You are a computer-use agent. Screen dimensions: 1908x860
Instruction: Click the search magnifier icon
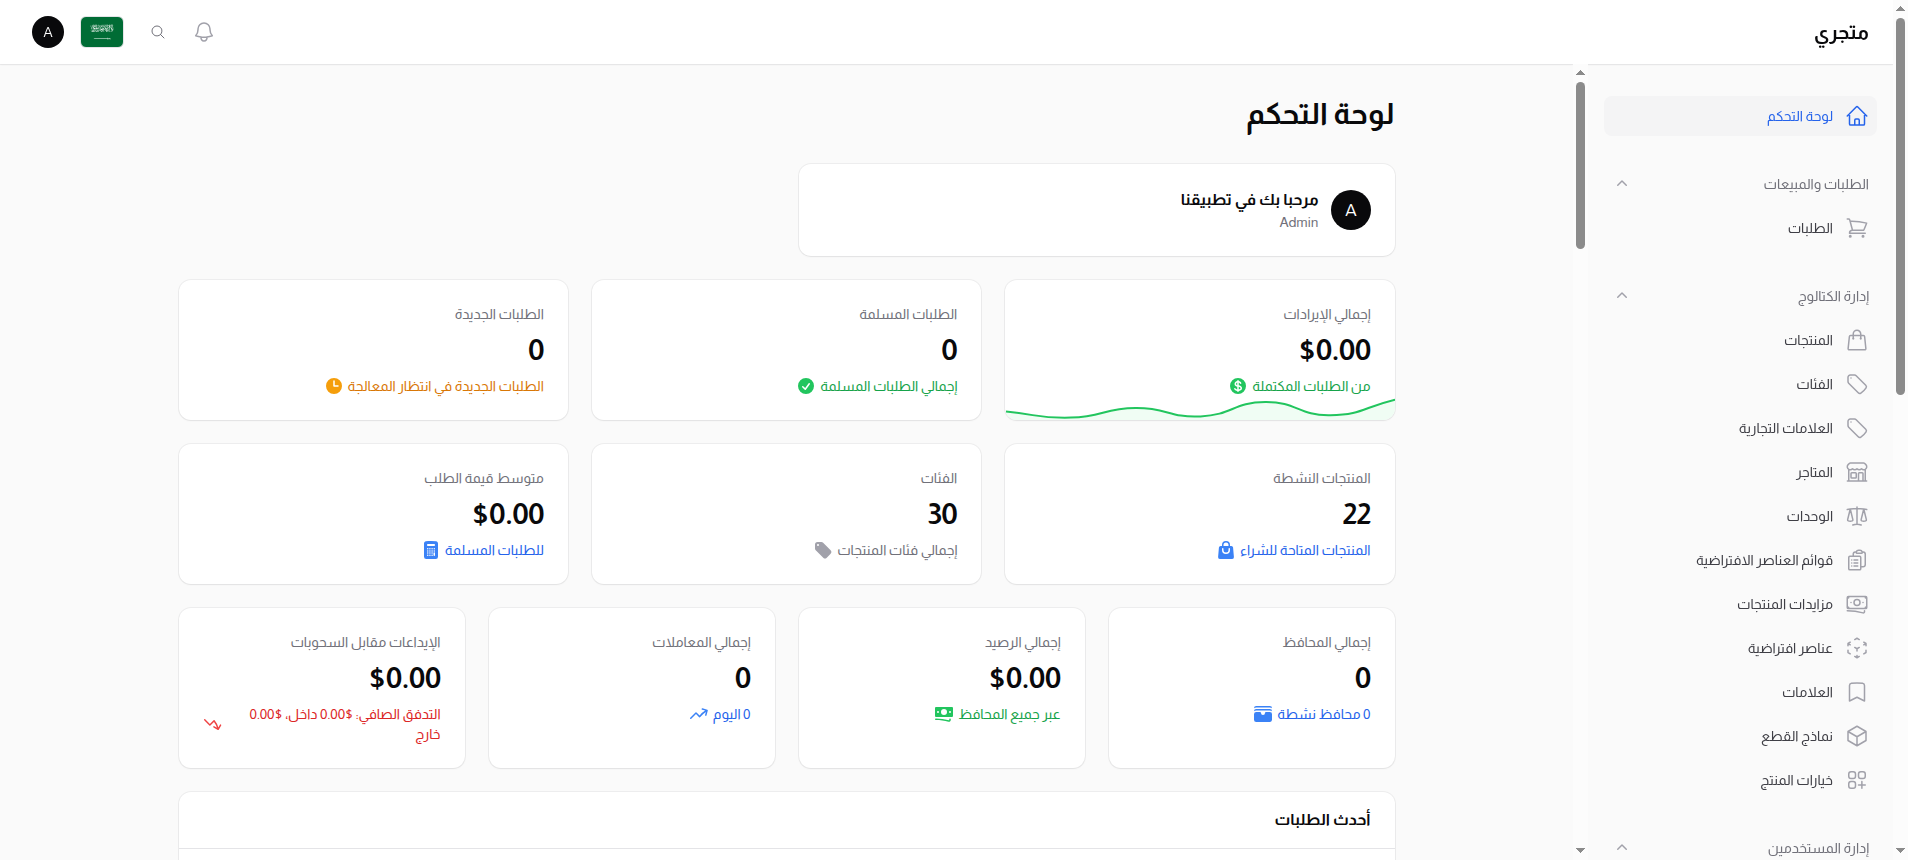click(158, 32)
